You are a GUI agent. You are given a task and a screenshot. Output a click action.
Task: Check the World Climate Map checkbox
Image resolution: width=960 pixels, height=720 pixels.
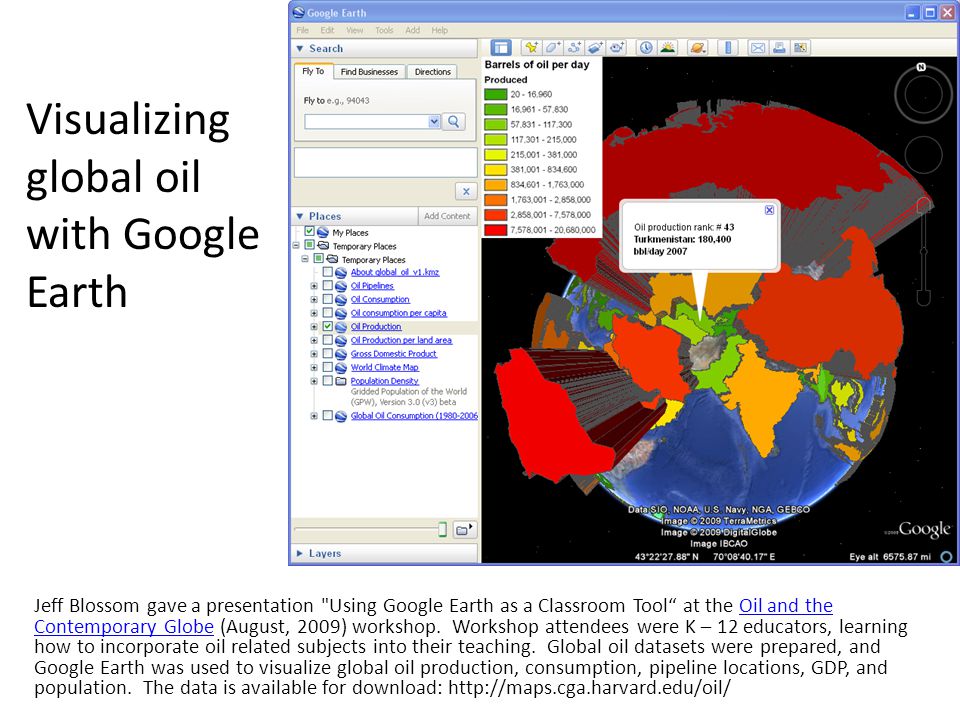click(328, 367)
